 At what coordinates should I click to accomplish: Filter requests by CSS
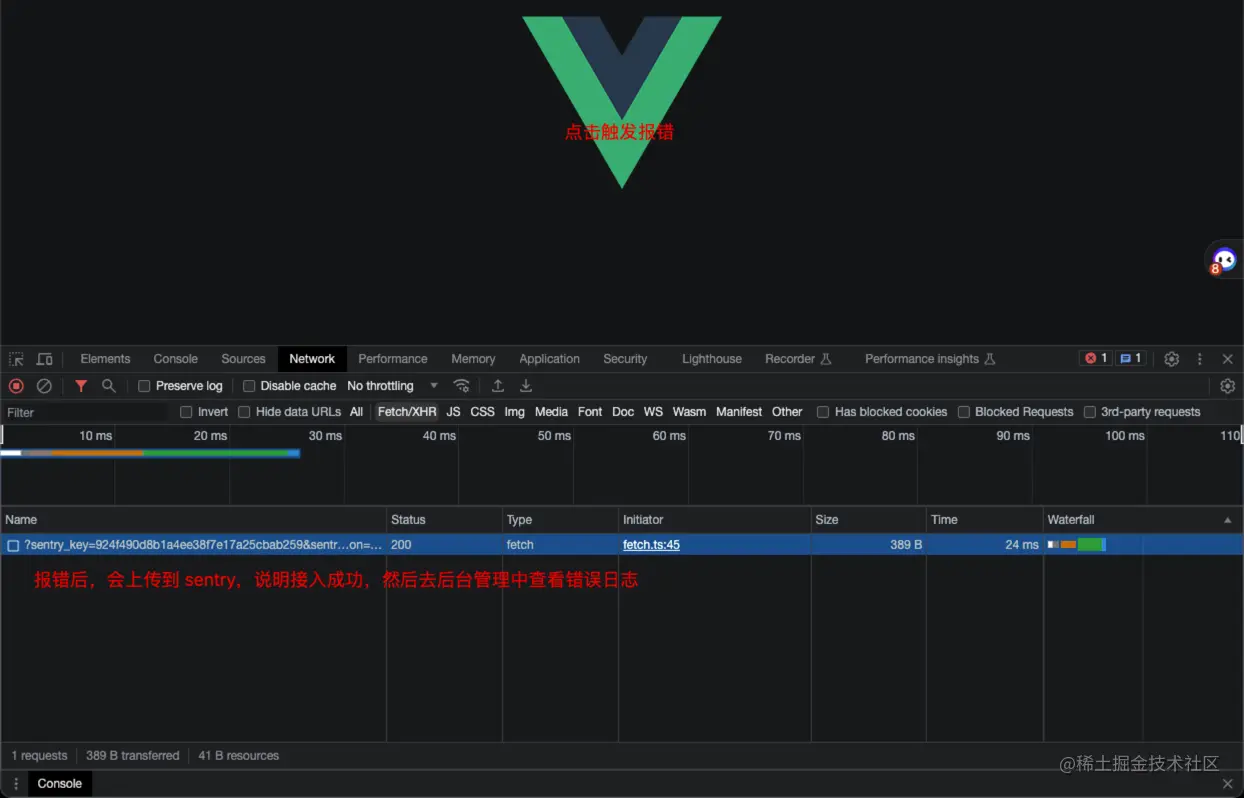(x=483, y=412)
